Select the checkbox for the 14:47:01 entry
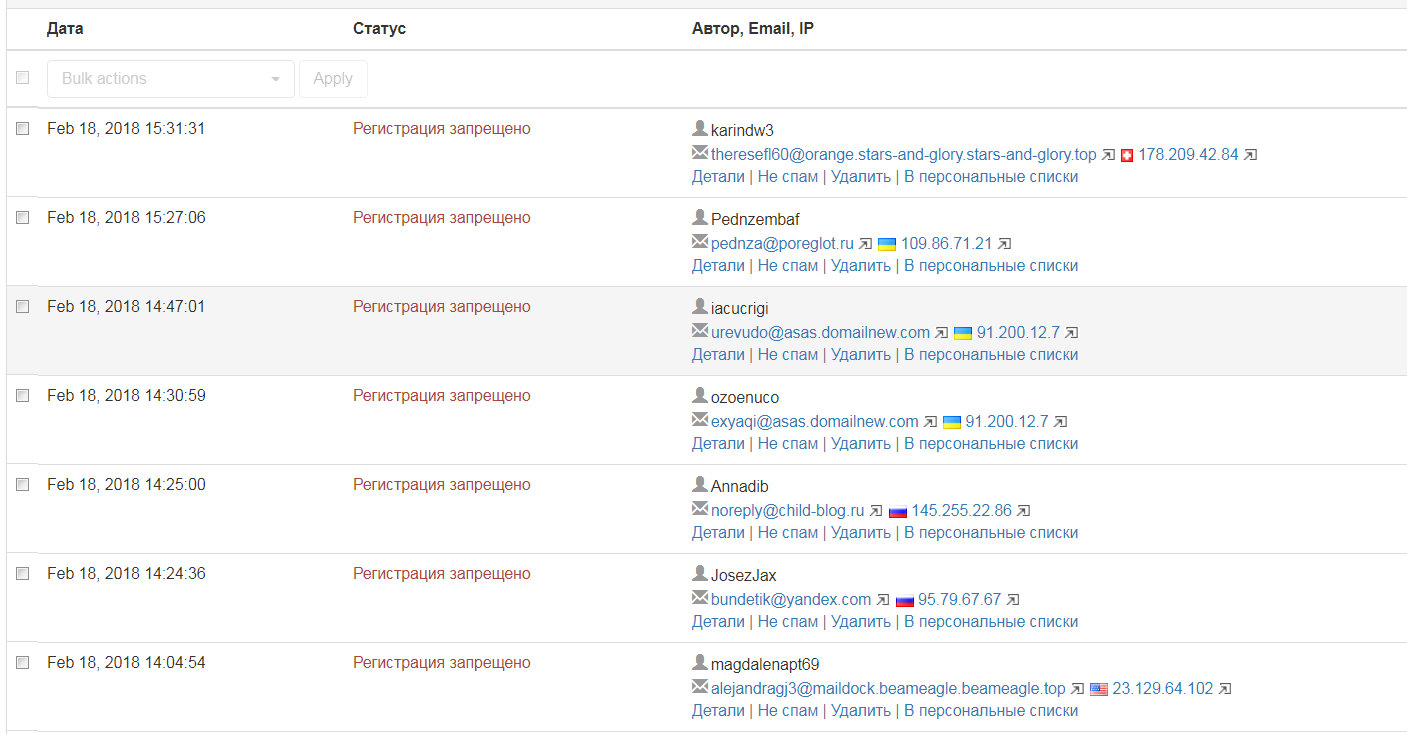The width and height of the screenshot is (1407, 734). point(23,307)
